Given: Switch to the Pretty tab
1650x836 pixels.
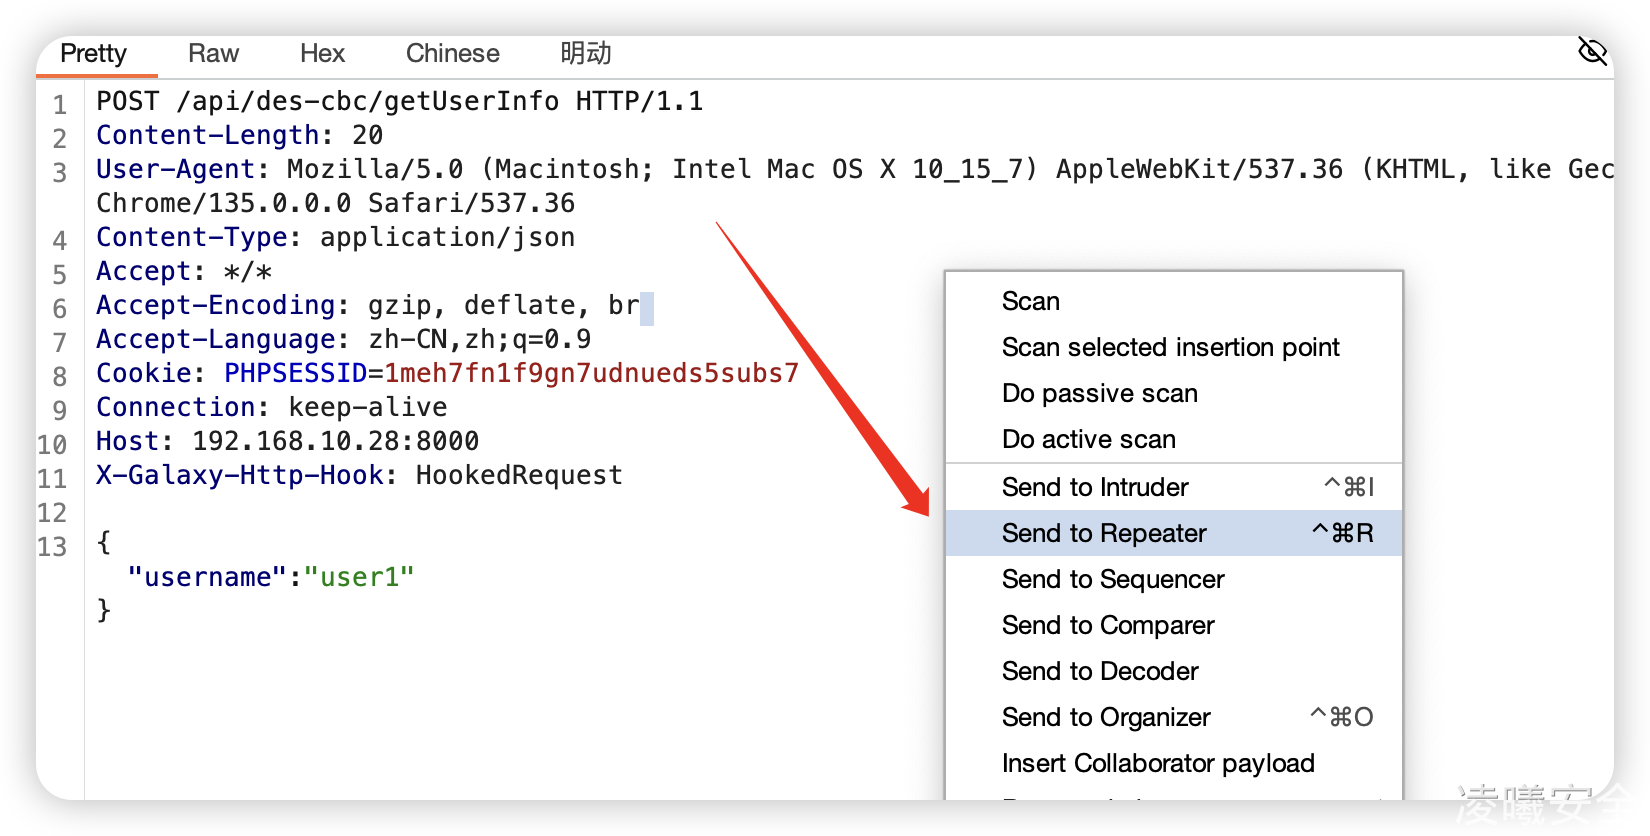Looking at the screenshot, I should coord(94,54).
